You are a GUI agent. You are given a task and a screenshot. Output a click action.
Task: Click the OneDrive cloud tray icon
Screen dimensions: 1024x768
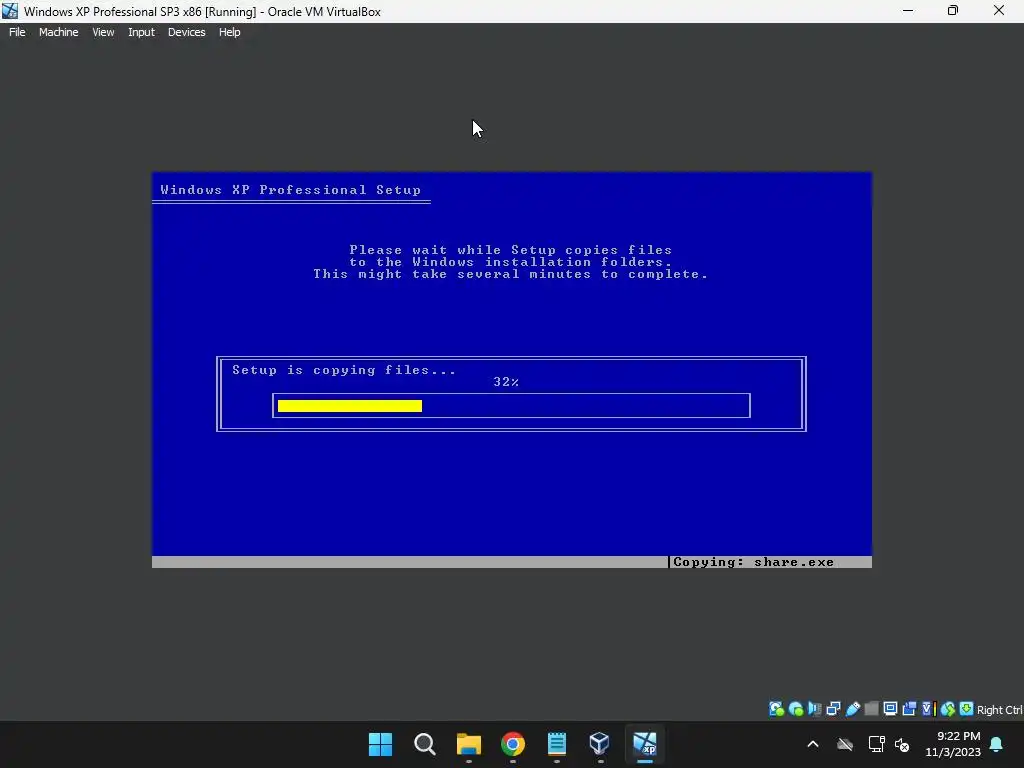point(845,744)
